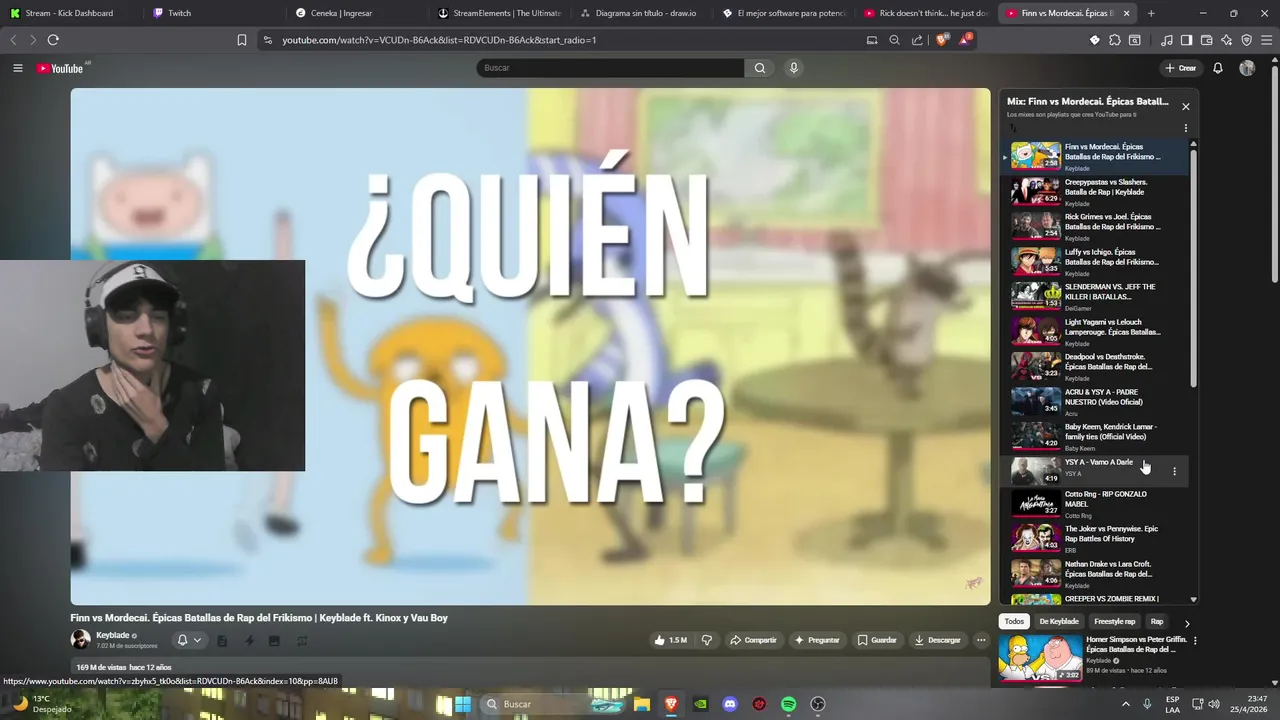Viewport: 1280px width, 720px height.
Task: Bookmark this page in address bar
Action: 242,40
